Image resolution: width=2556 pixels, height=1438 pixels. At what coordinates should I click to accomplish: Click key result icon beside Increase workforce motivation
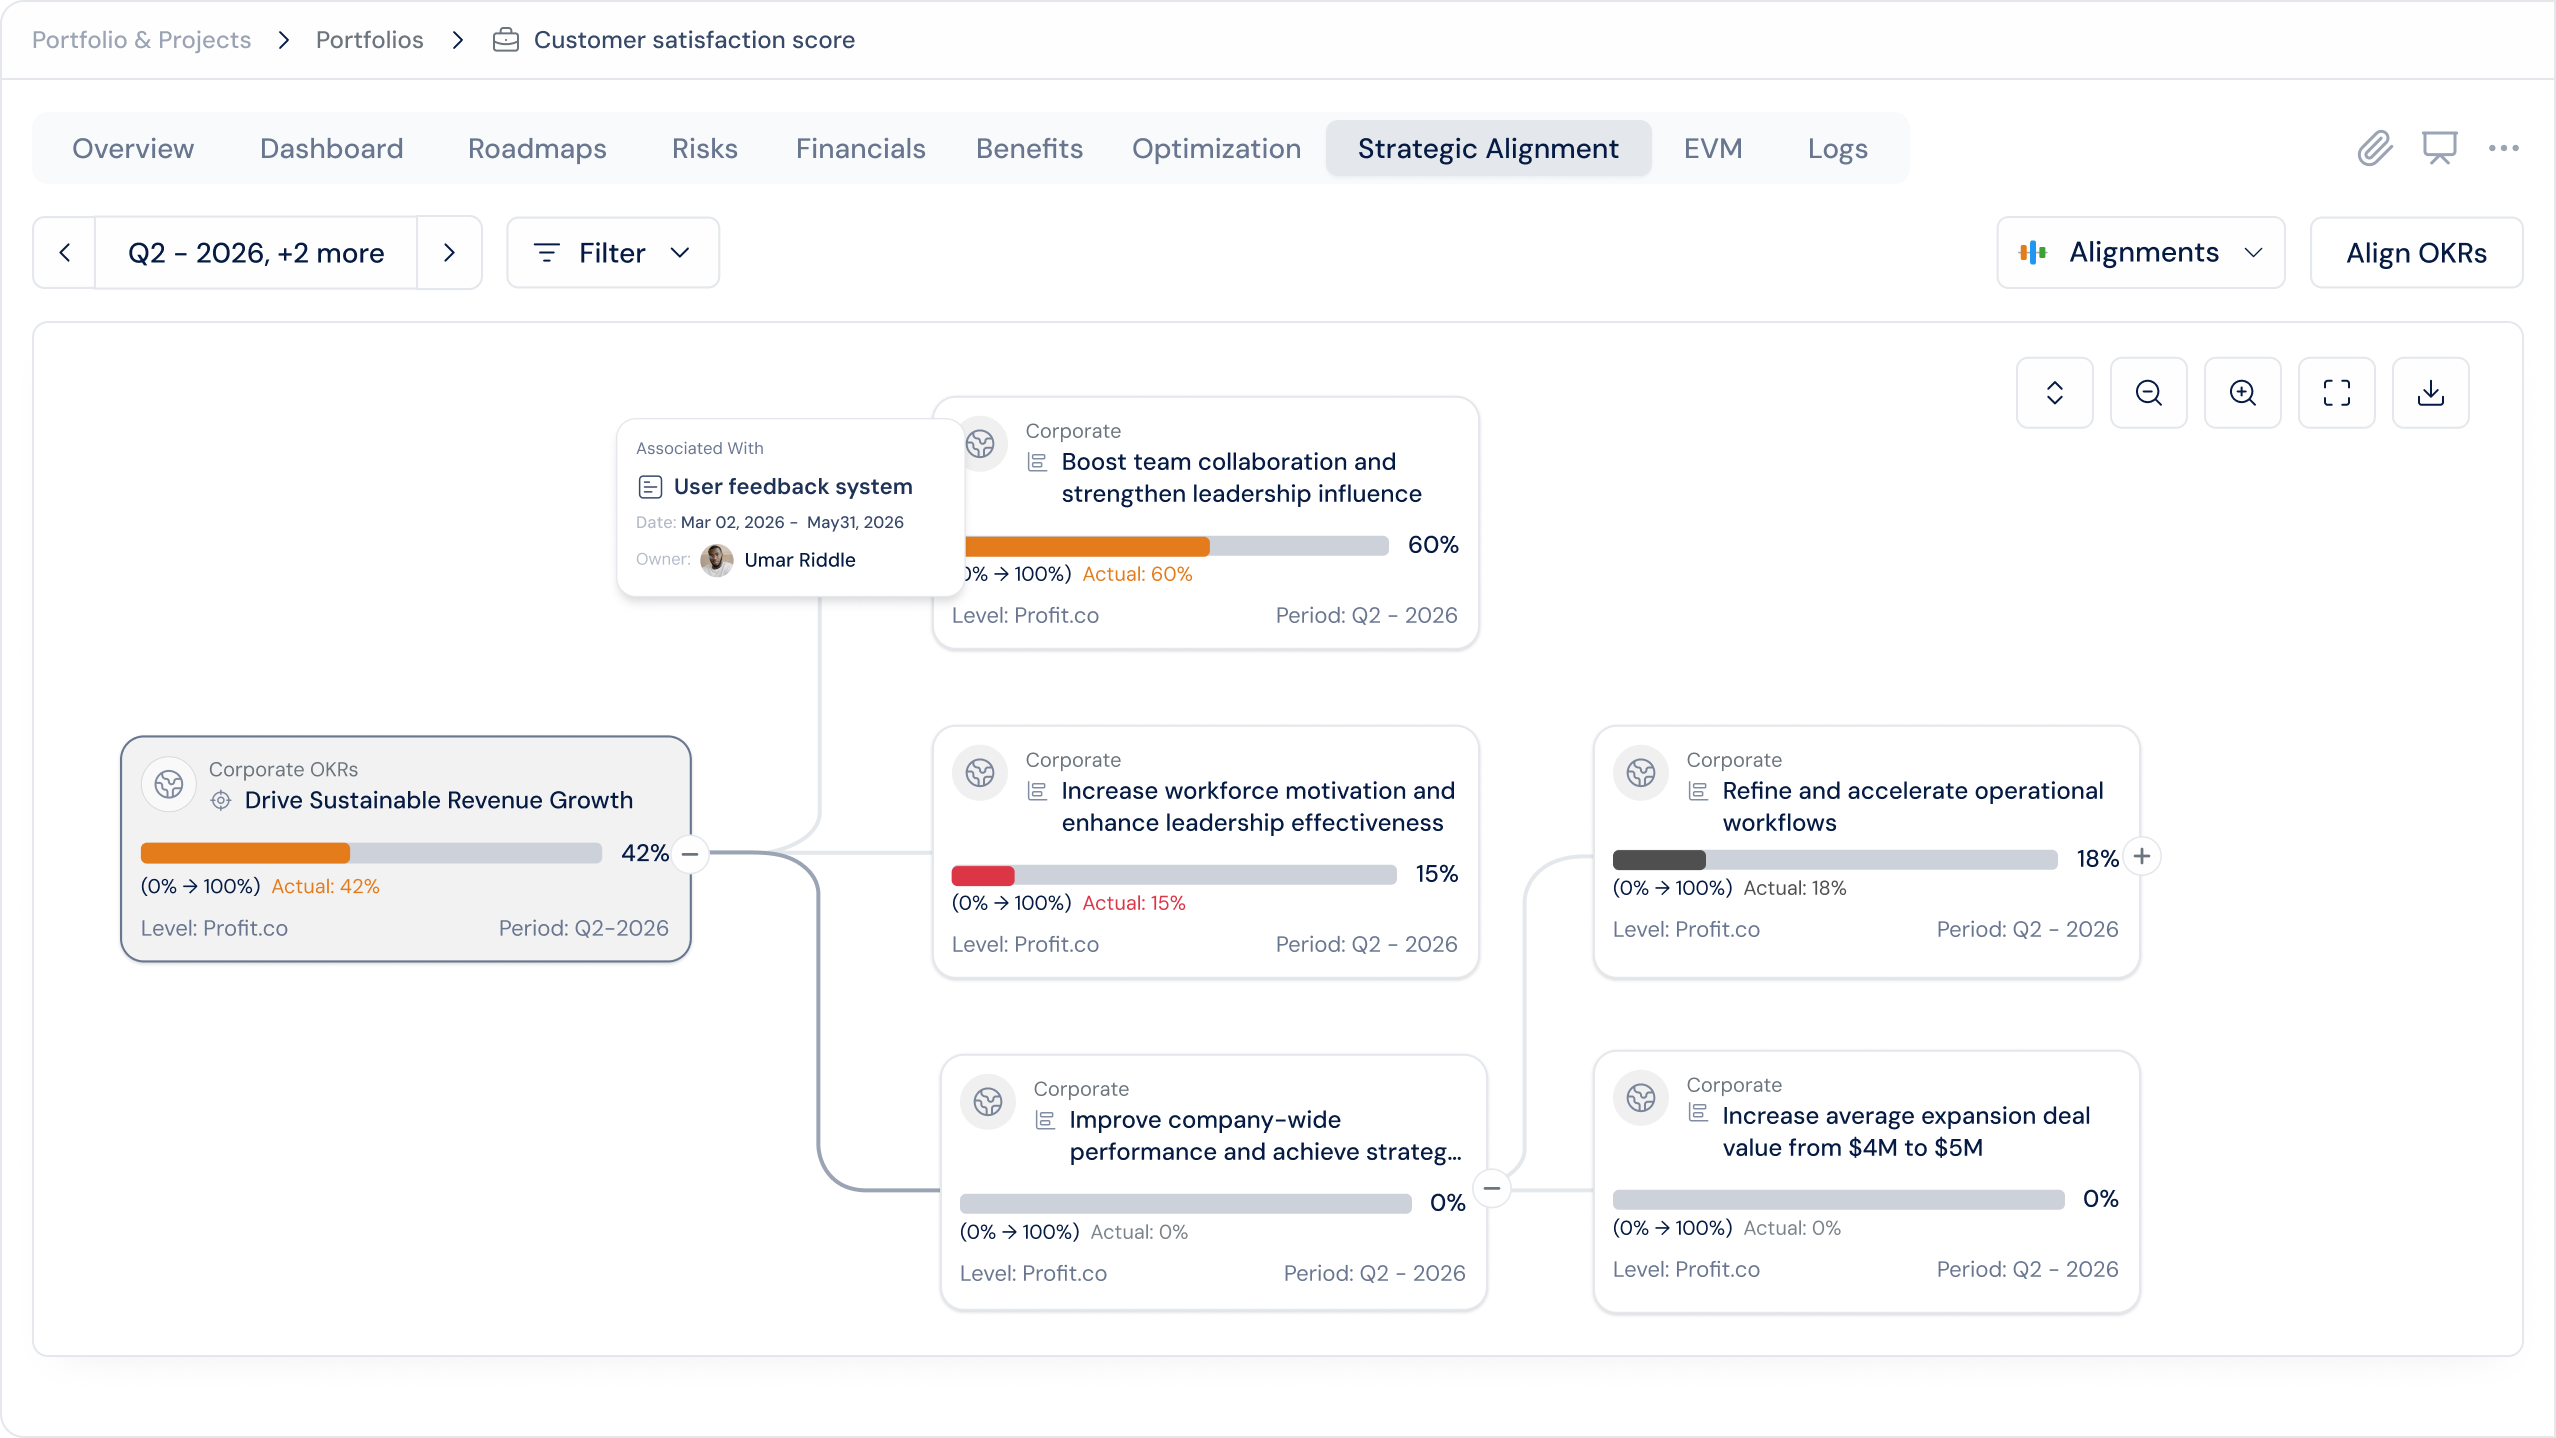1038,791
